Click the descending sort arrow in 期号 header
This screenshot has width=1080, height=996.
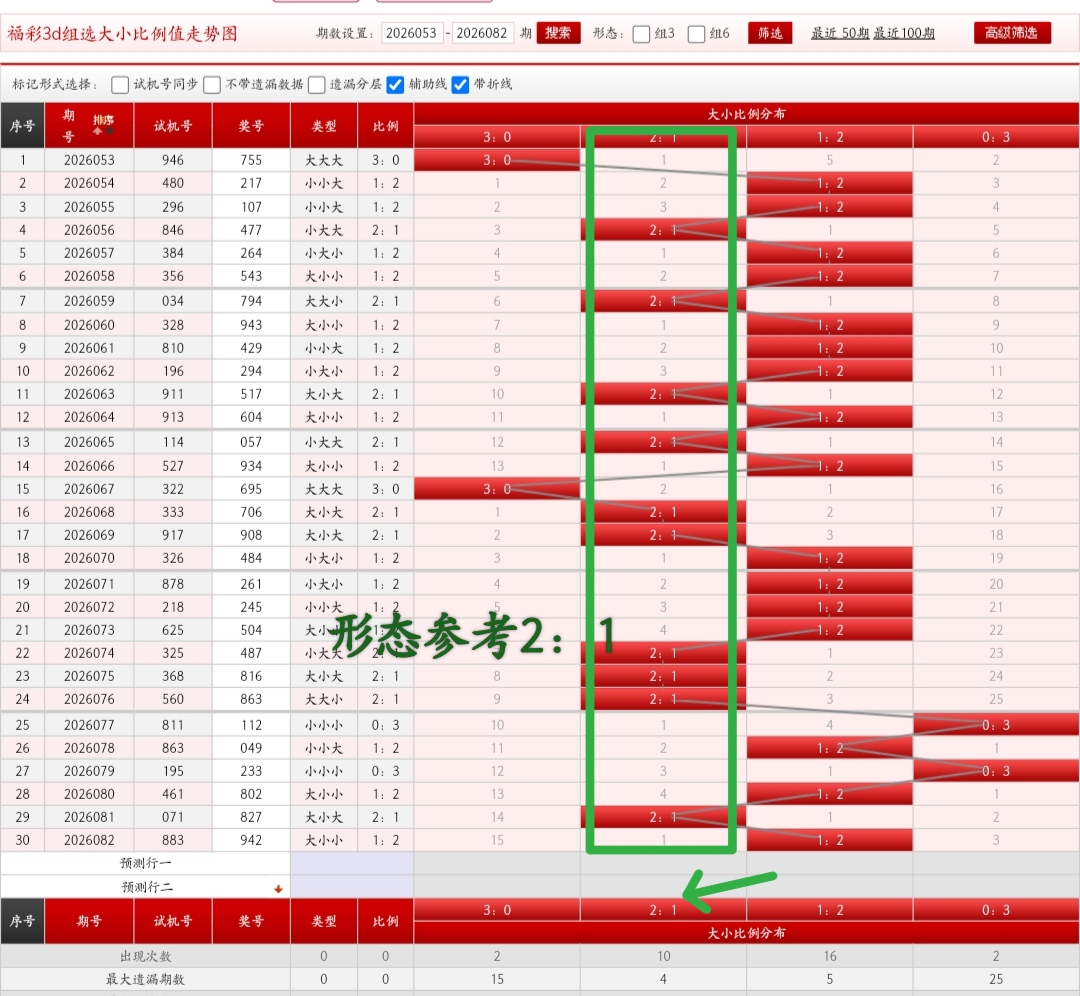[x=109, y=130]
